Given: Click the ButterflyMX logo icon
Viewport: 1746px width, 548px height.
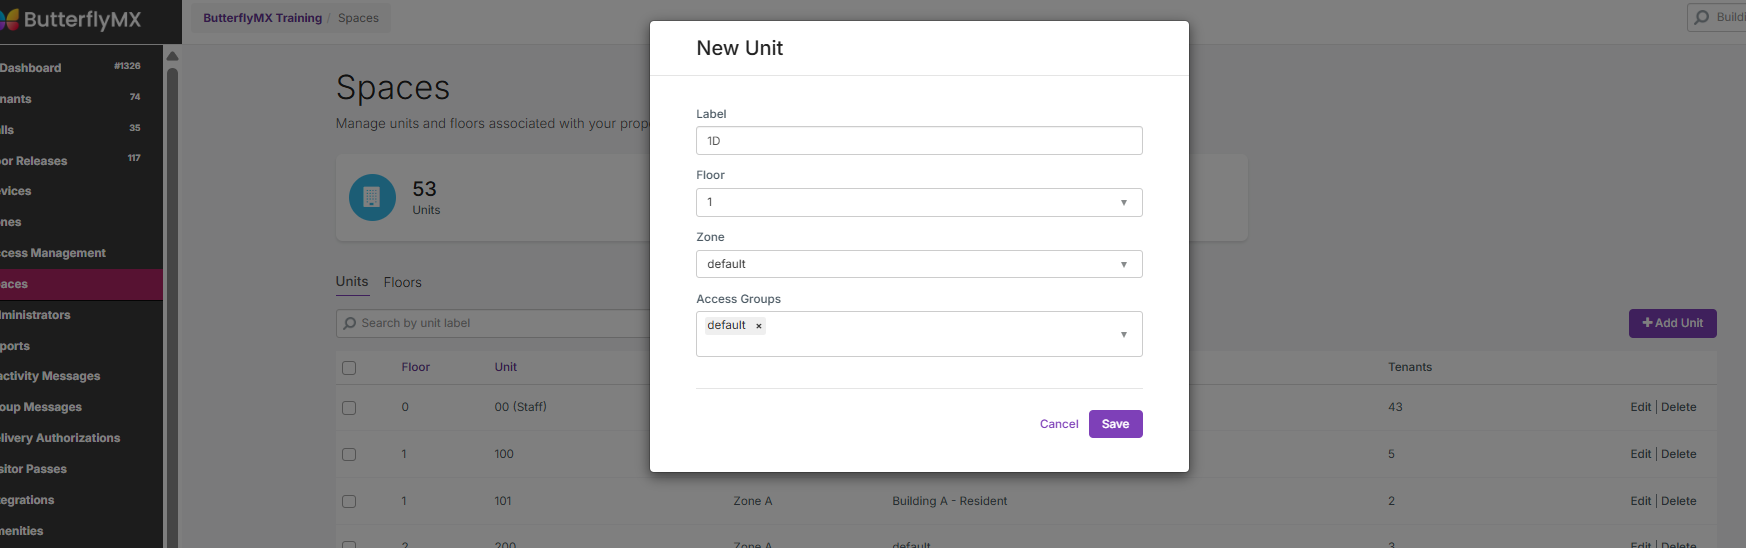Looking at the screenshot, I should (10, 20).
